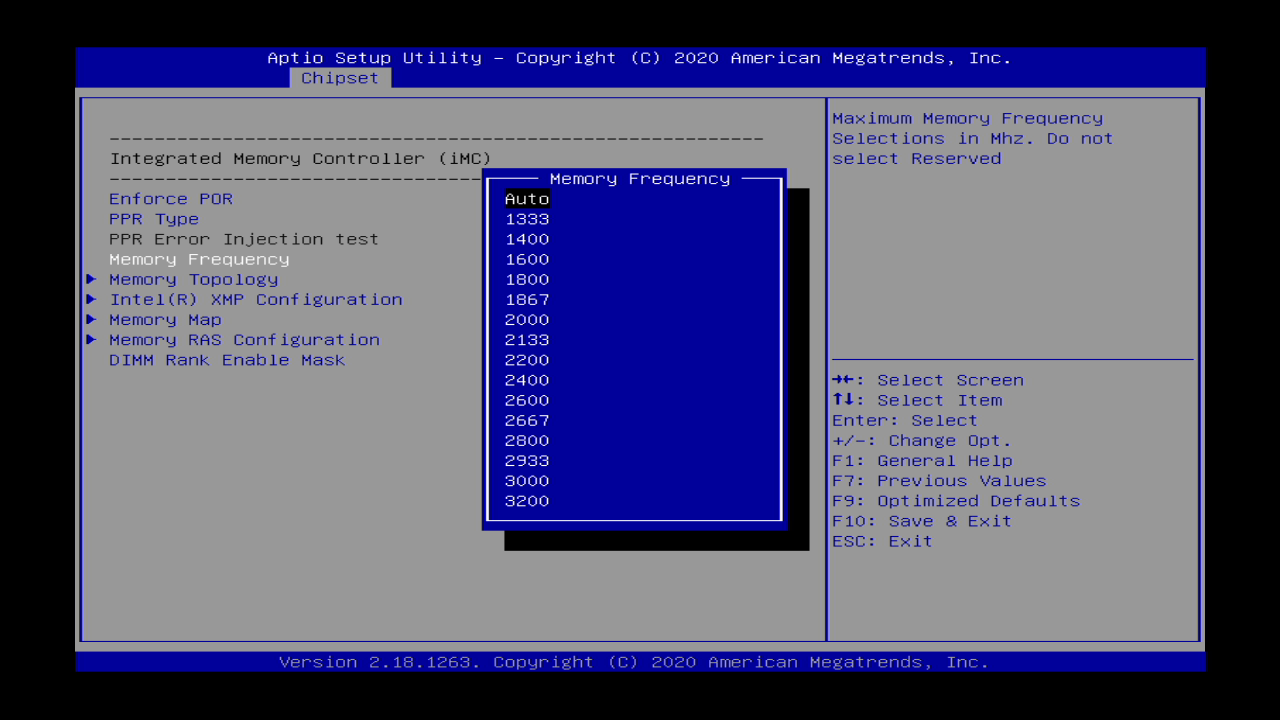Select 3200 in the popup list

[527, 500]
